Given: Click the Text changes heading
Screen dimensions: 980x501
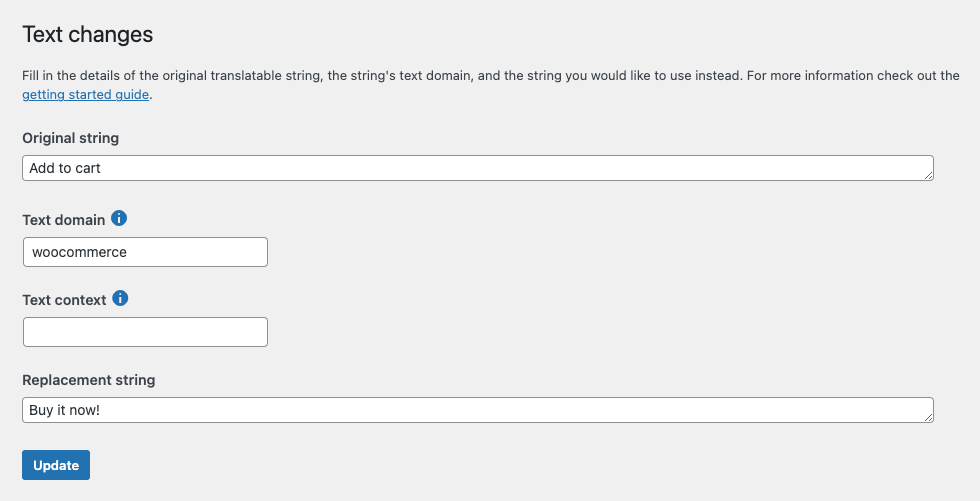Looking at the screenshot, I should [88, 35].
